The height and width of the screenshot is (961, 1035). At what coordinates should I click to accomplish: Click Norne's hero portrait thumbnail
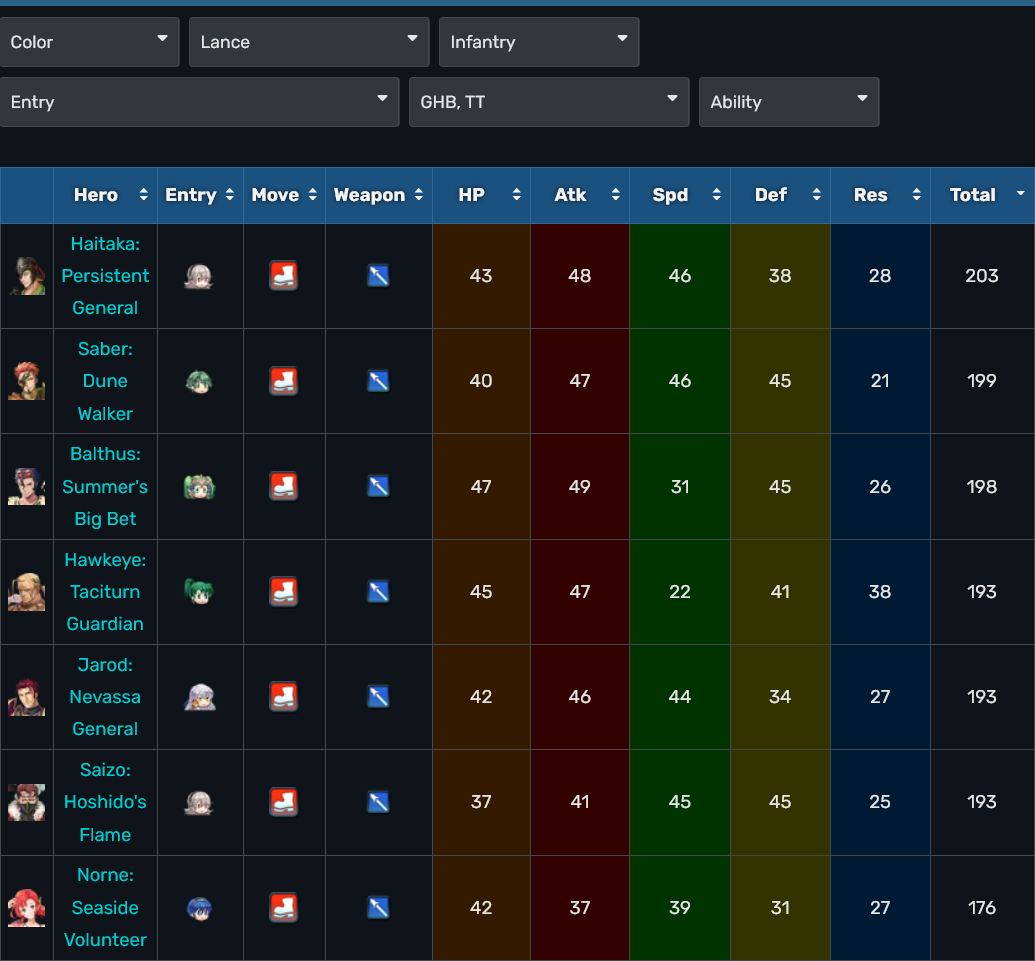(26, 908)
